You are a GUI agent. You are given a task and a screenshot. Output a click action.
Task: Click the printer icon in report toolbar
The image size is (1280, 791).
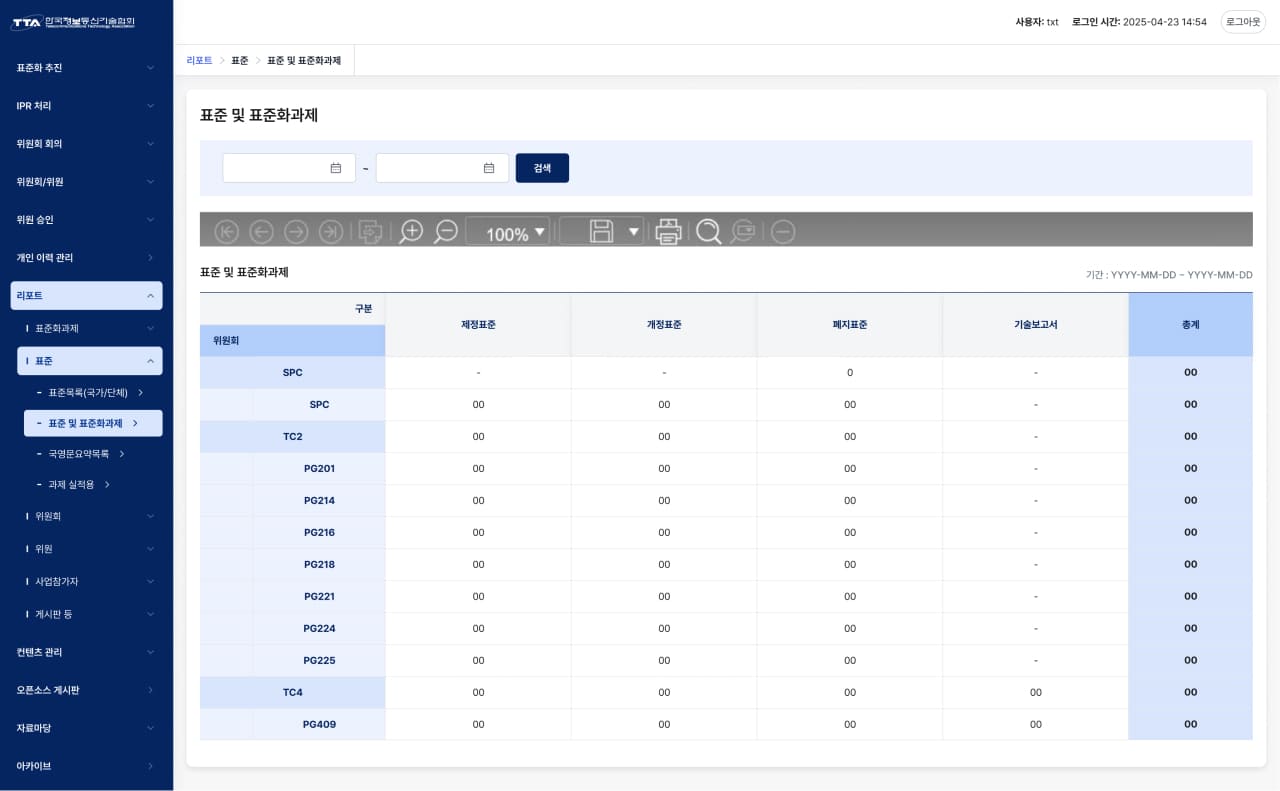click(668, 232)
